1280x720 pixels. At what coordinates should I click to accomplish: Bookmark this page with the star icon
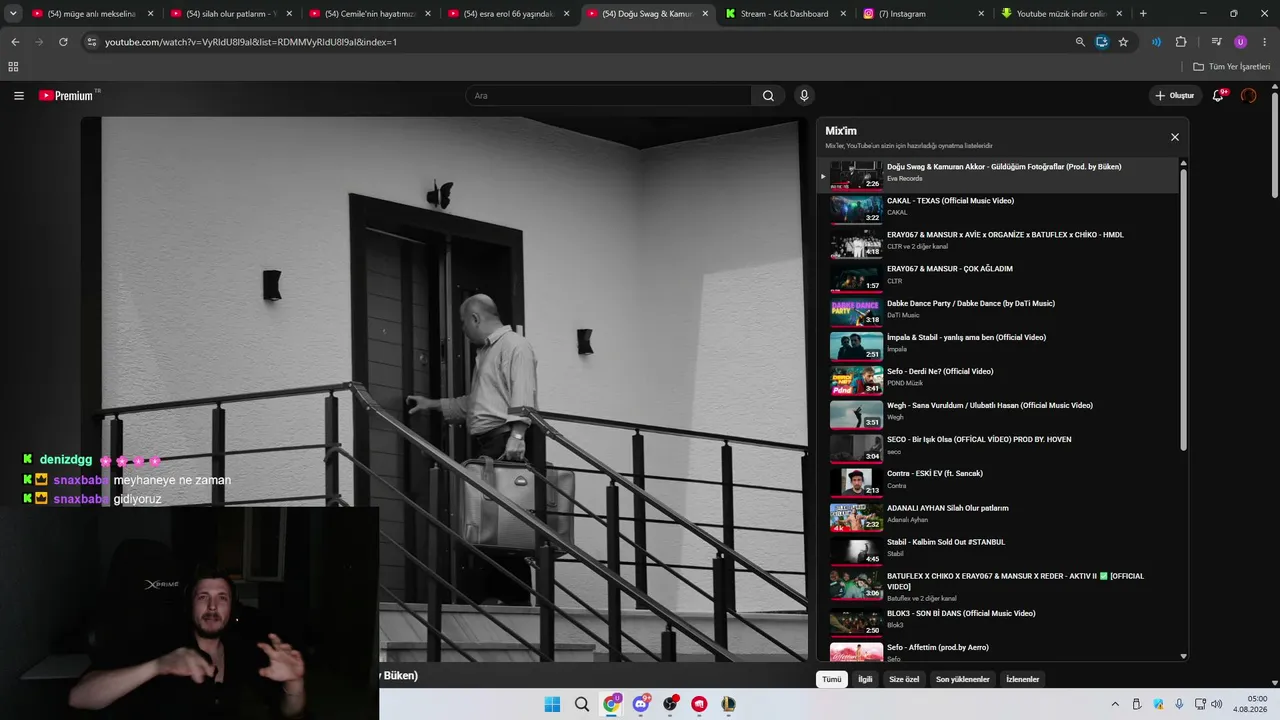pyautogui.click(x=1123, y=42)
